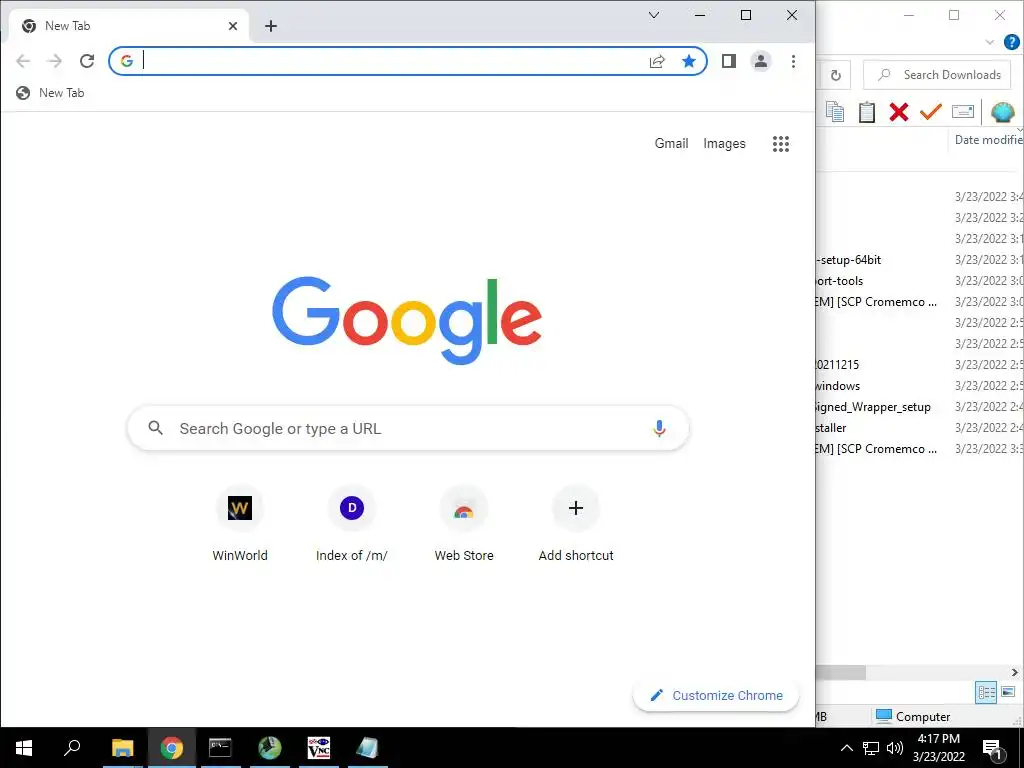Open Chrome side panel icon
The height and width of the screenshot is (768, 1024).
click(x=729, y=61)
